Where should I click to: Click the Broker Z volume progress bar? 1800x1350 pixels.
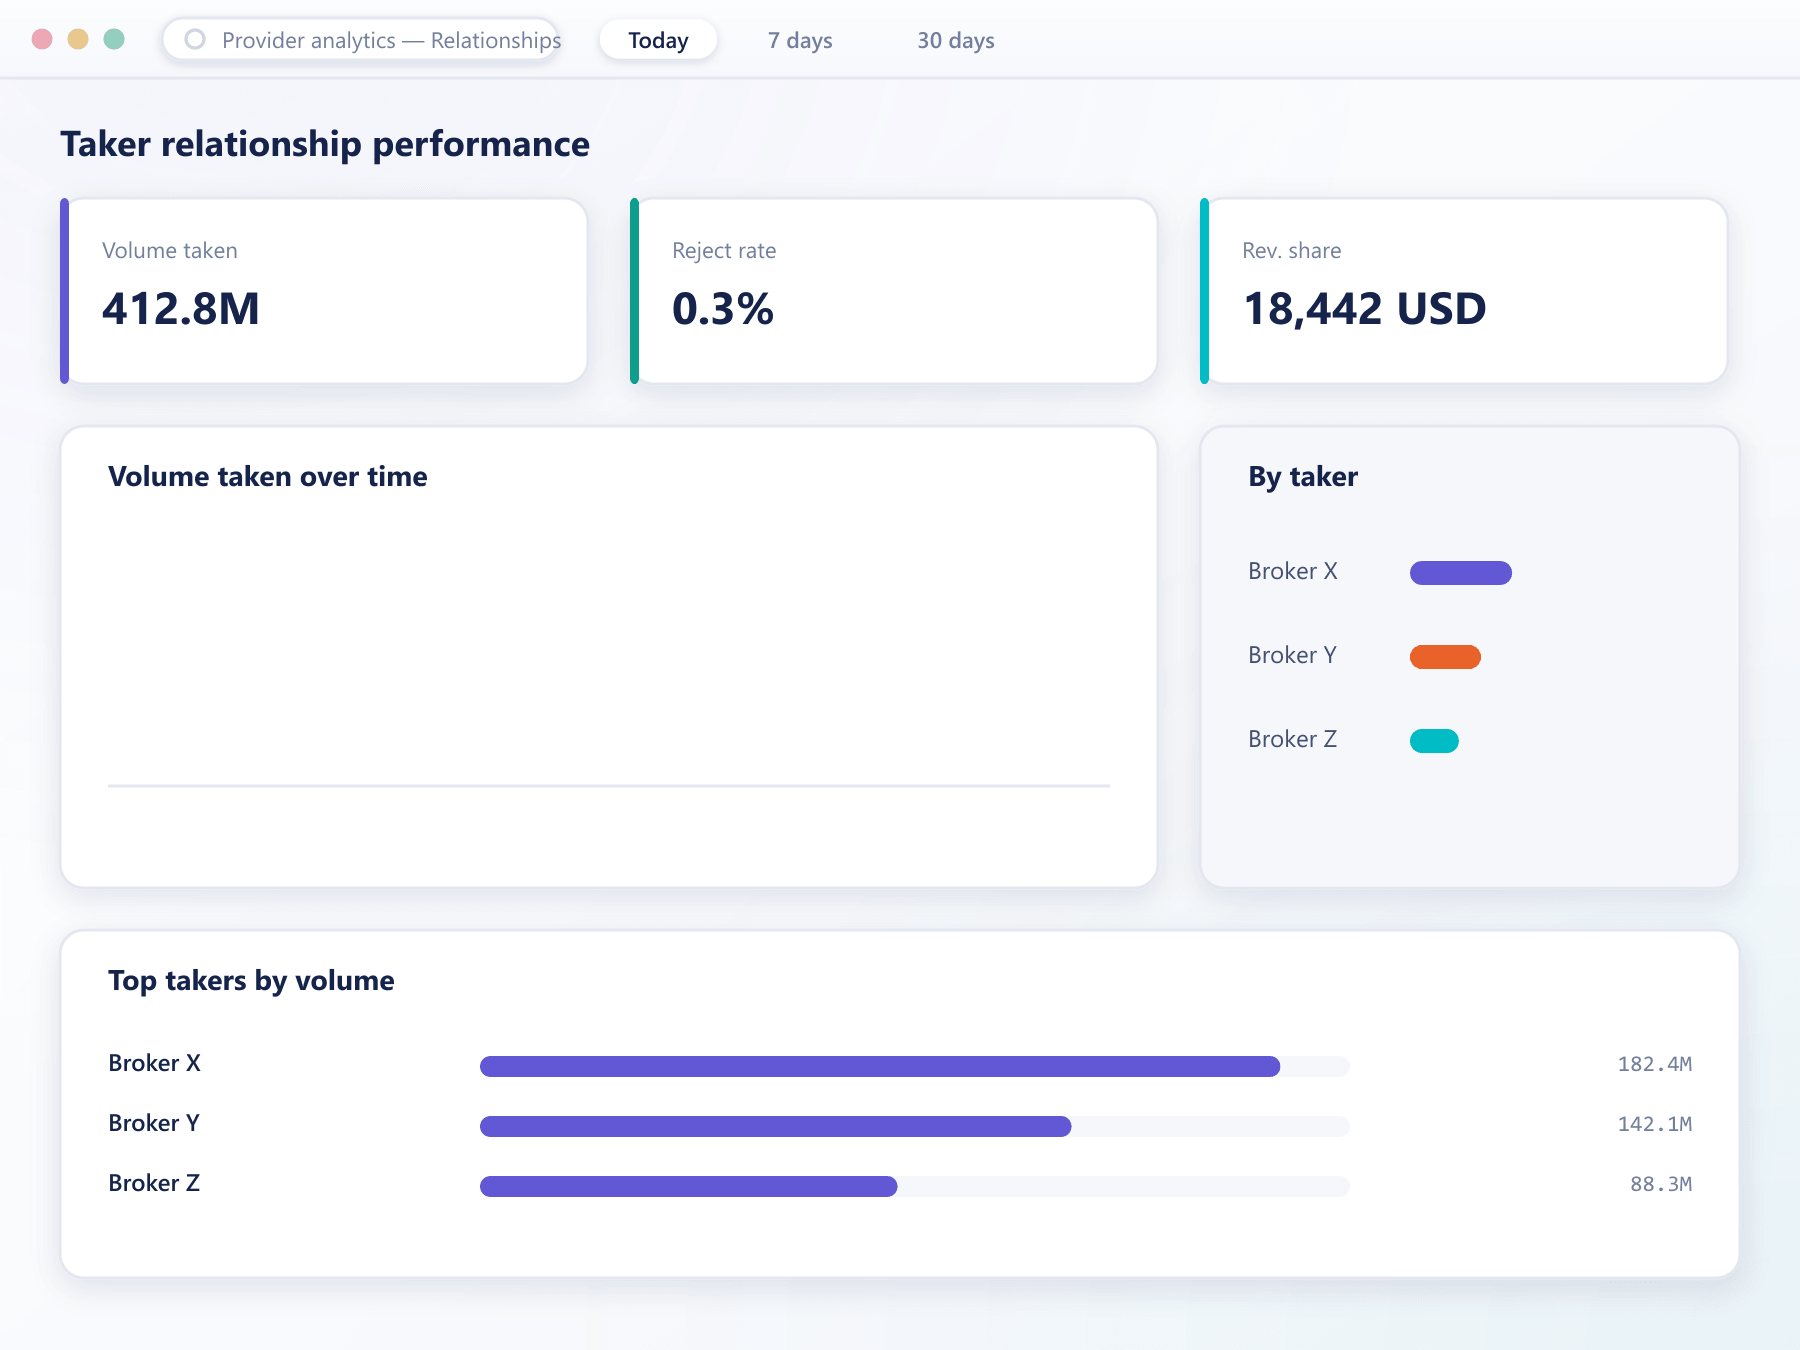[x=915, y=1186]
